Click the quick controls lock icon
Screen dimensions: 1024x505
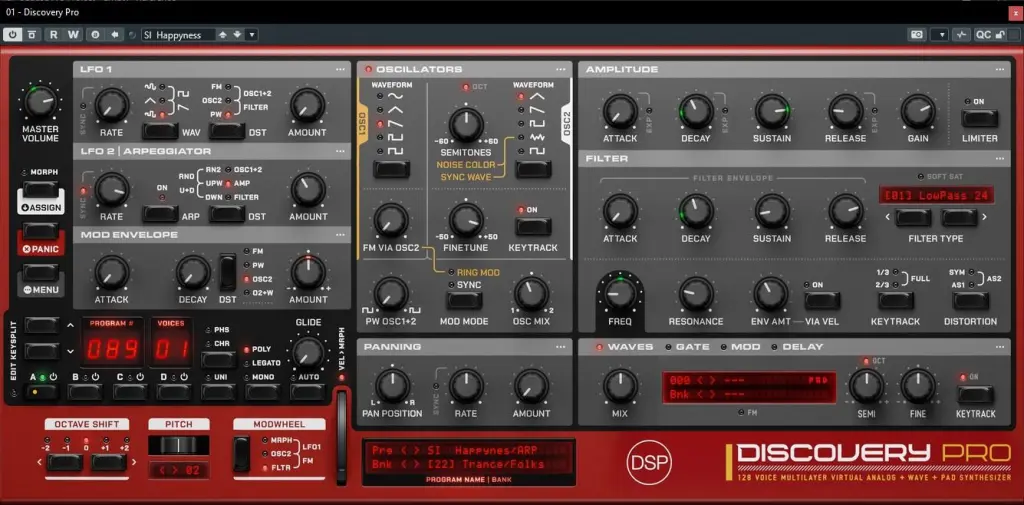[x=1000, y=35]
